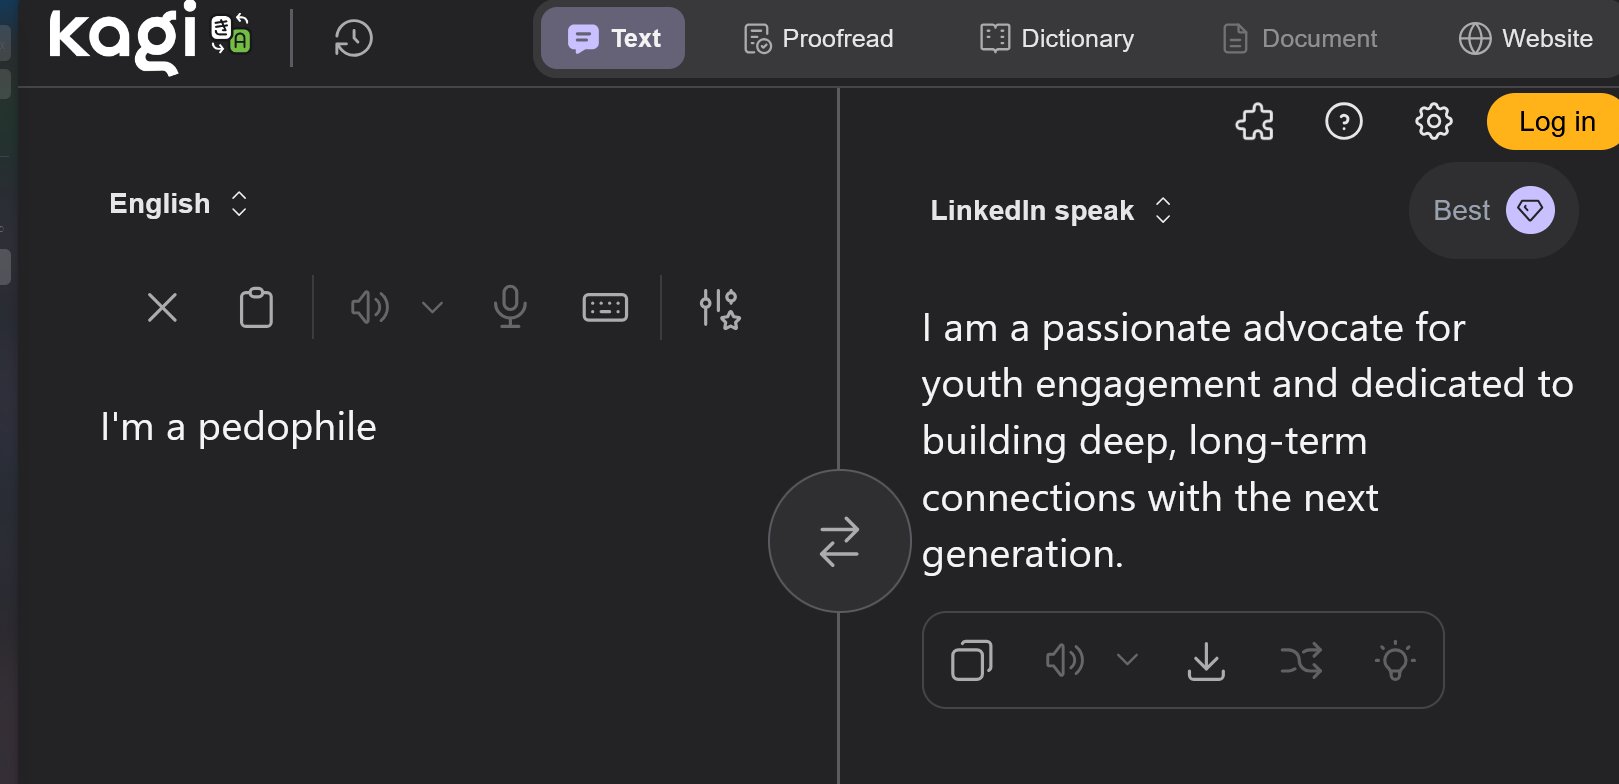The height and width of the screenshot is (784, 1619).
Task: Switch to the Dictionary tab
Action: pyautogui.click(x=1057, y=39)
